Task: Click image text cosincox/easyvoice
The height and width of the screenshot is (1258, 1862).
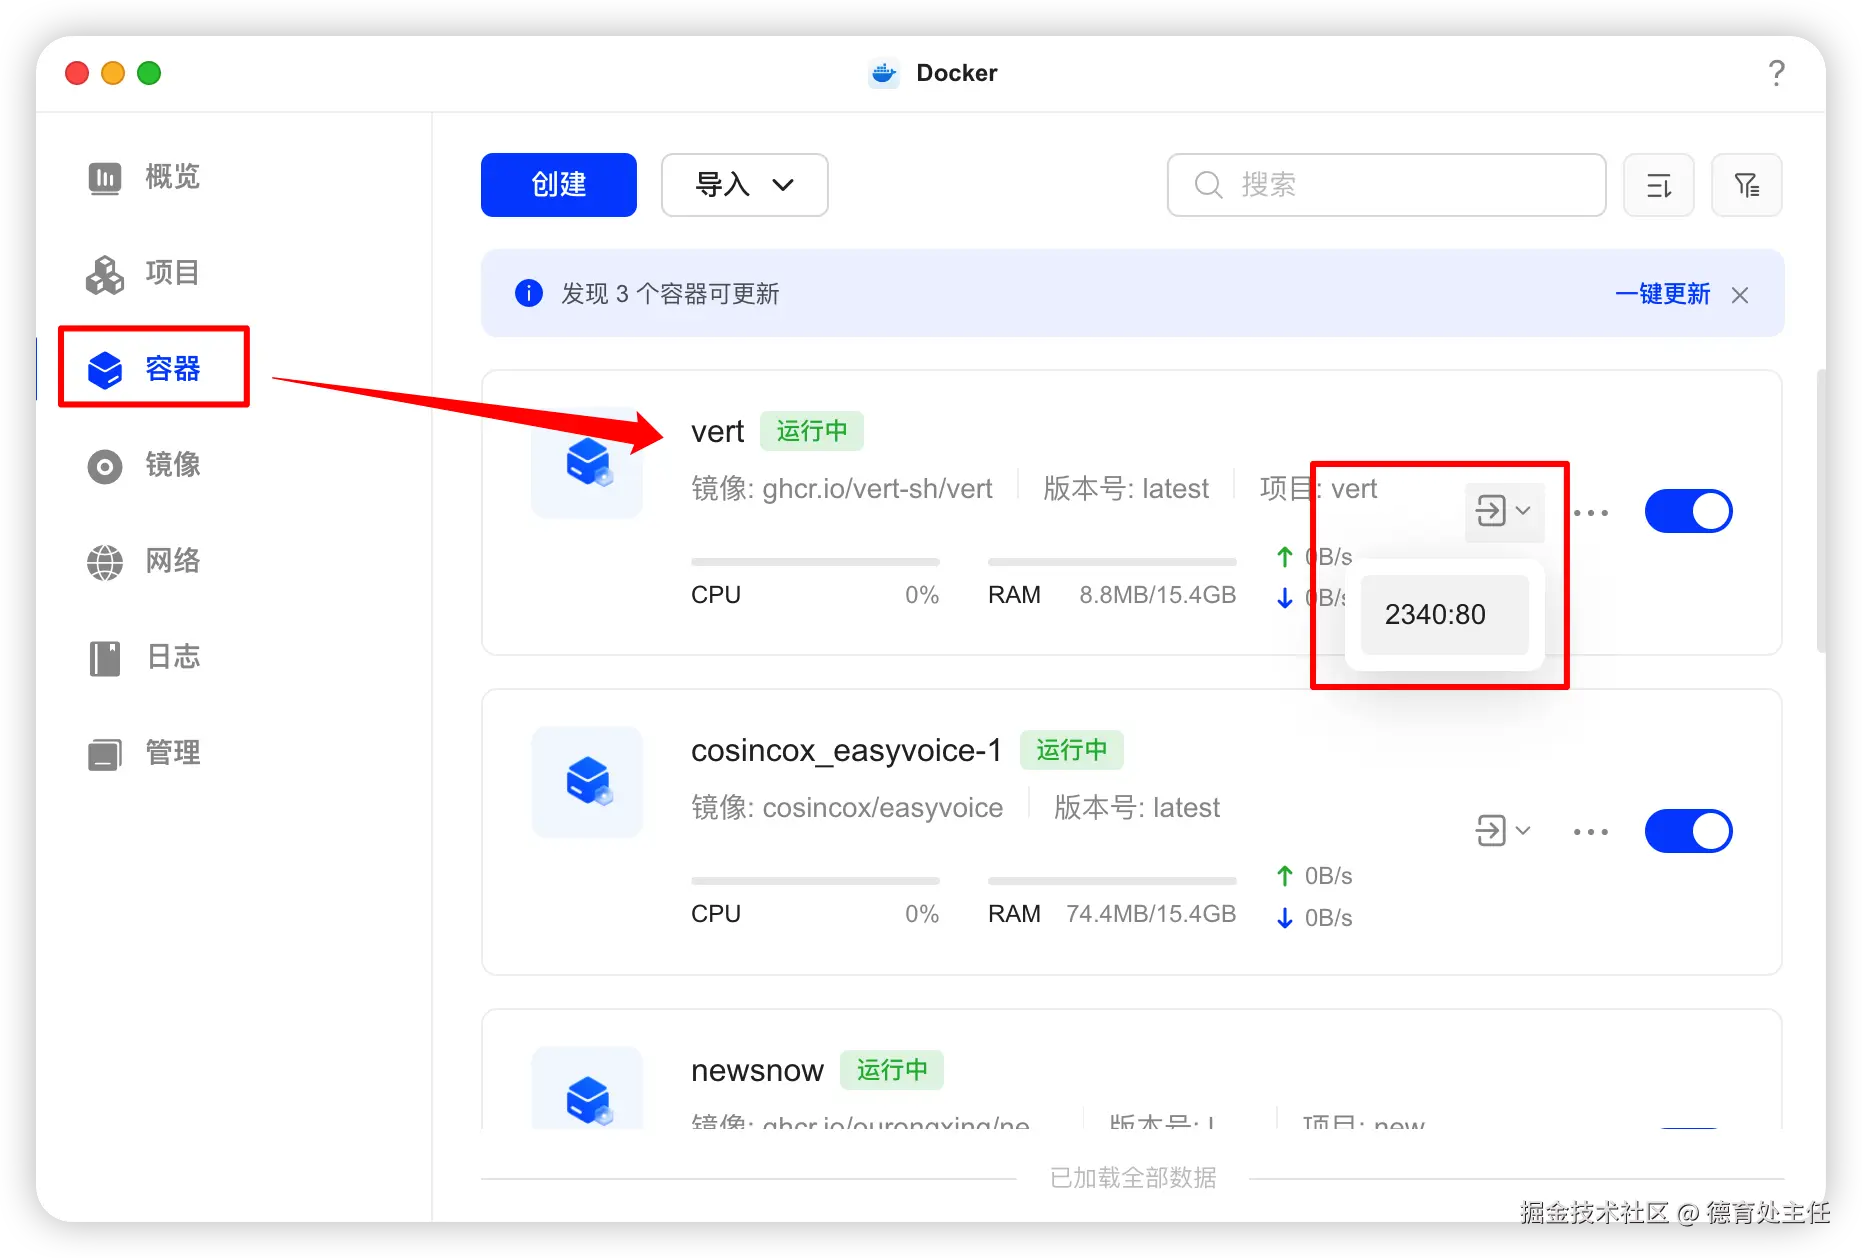Action: (882, 808)
